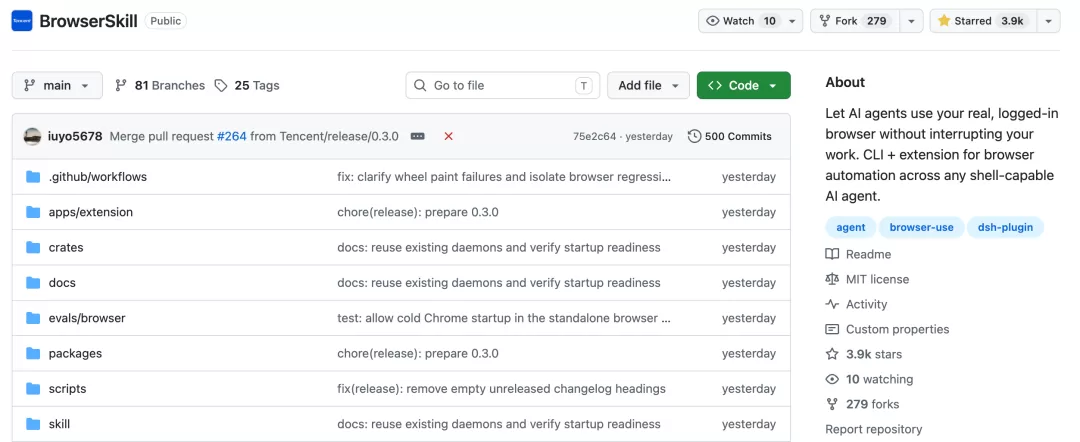Viewport: 1080px width, 442px height.
Task: Open commit 'fix: clarify wheel paint failures' message
Action: [504, 177]
